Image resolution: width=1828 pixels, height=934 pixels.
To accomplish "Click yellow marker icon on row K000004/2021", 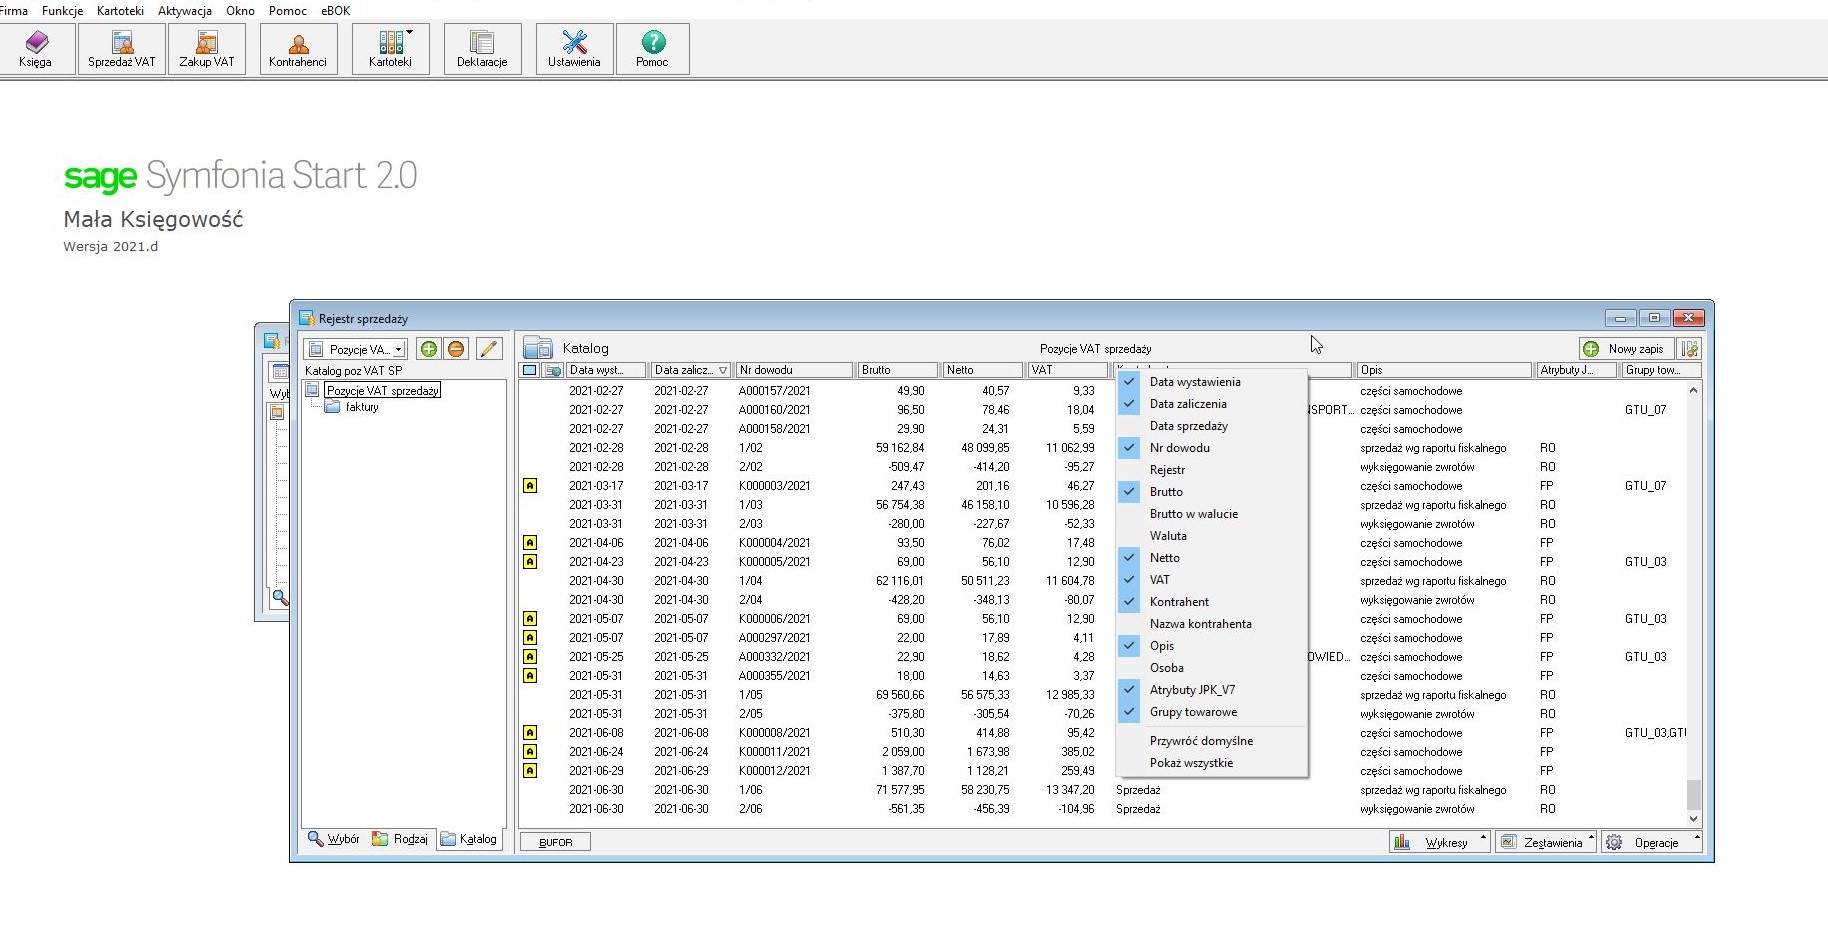I will (x=530, y=543).
